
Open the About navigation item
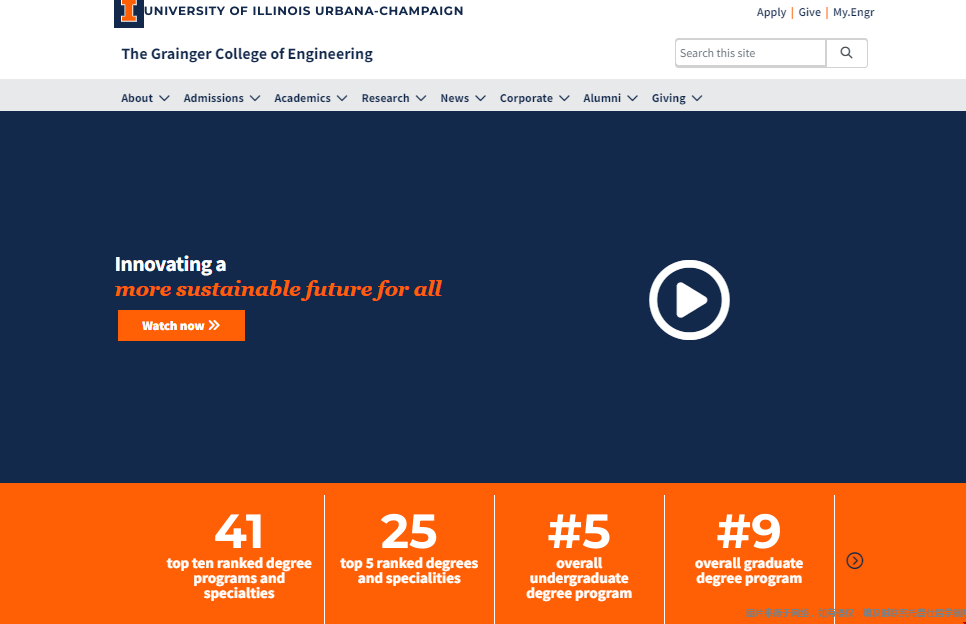137,98
